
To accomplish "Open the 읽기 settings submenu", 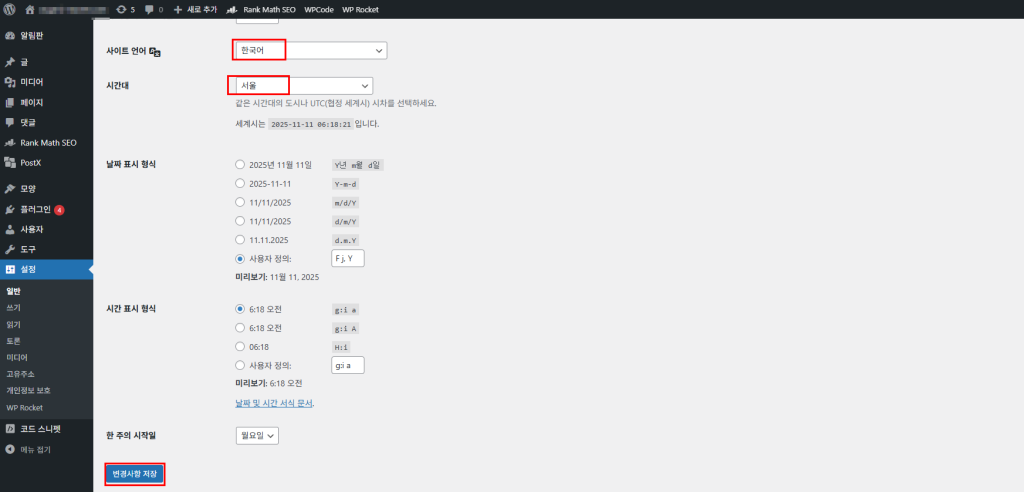I will coord(13,324).
